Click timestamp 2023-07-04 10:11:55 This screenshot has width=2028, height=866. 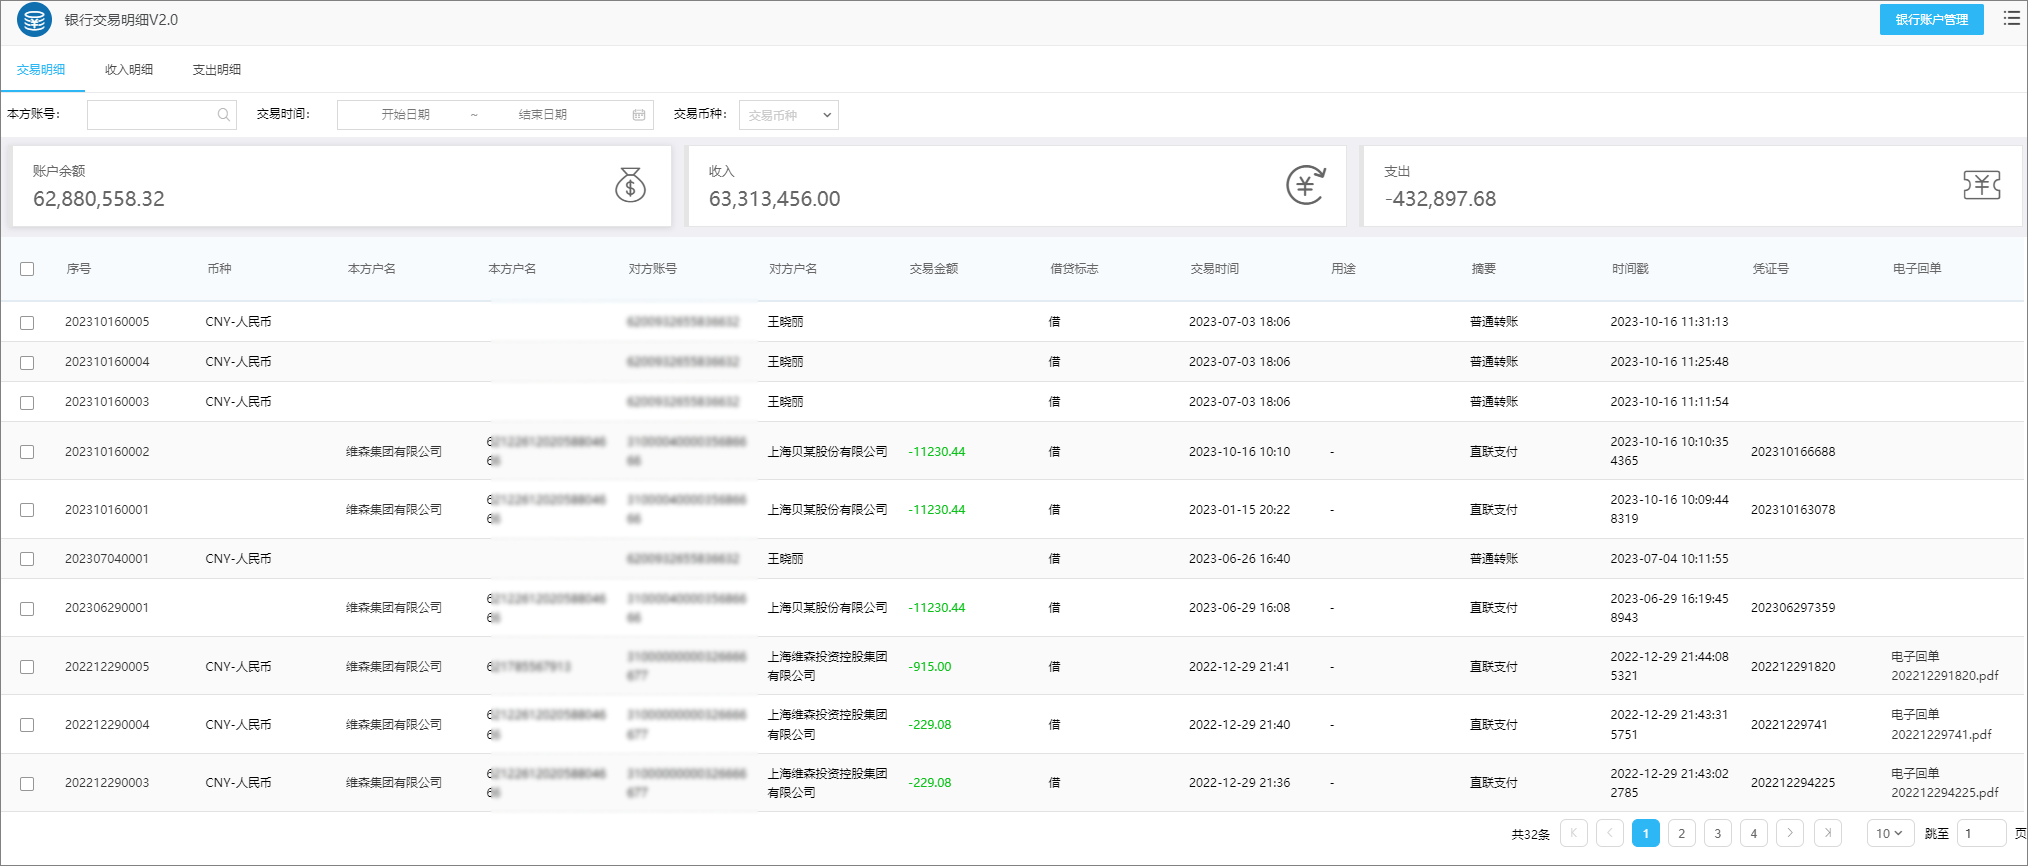[x=1669, y=559]
